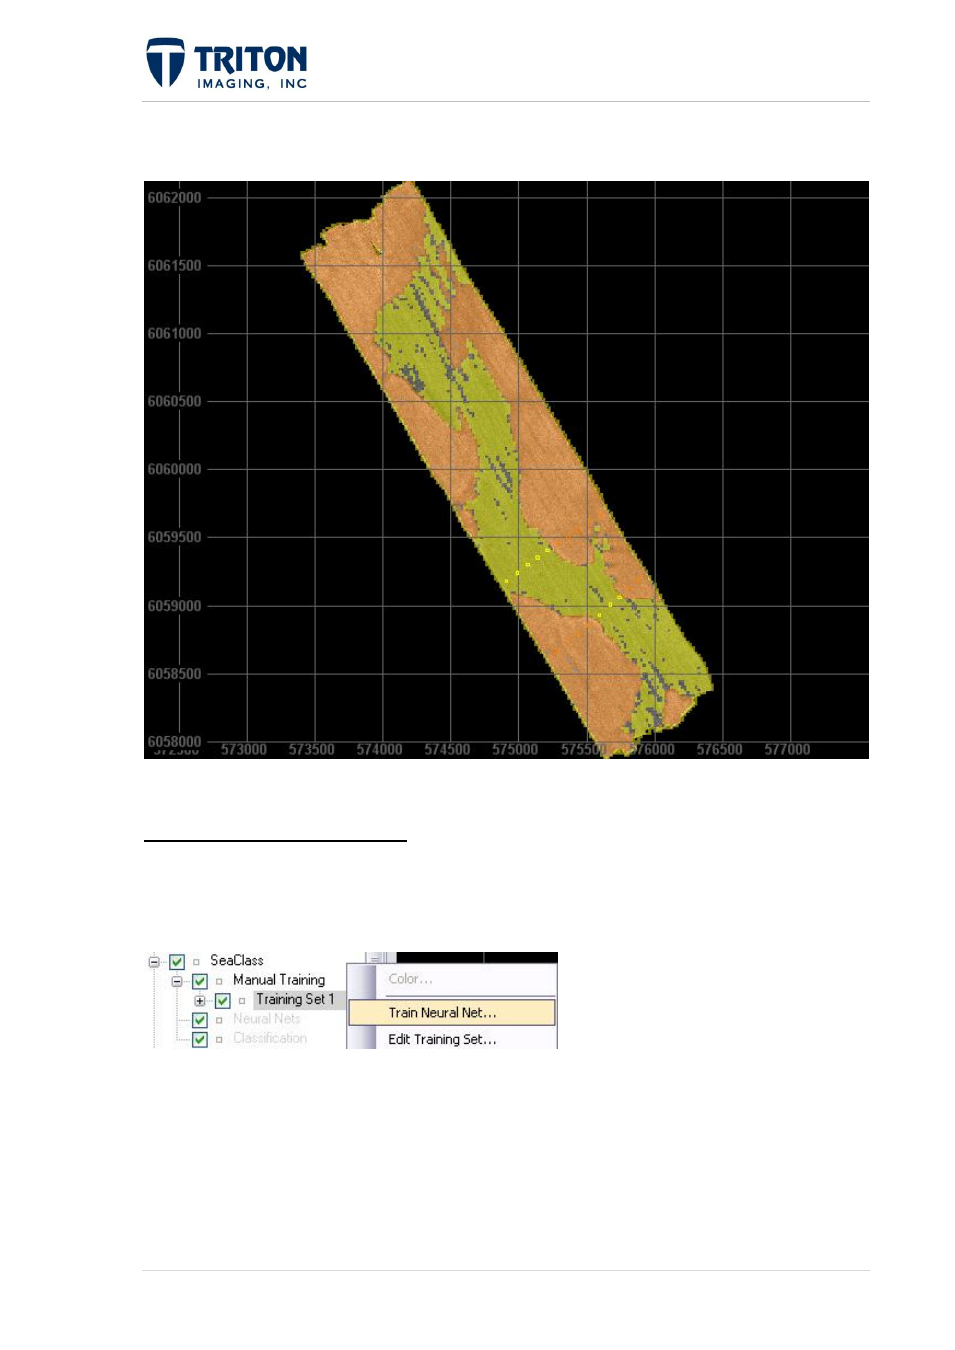Select the Classification tree item
This screenshot has height=1350, width=955.
point(270,1038)
